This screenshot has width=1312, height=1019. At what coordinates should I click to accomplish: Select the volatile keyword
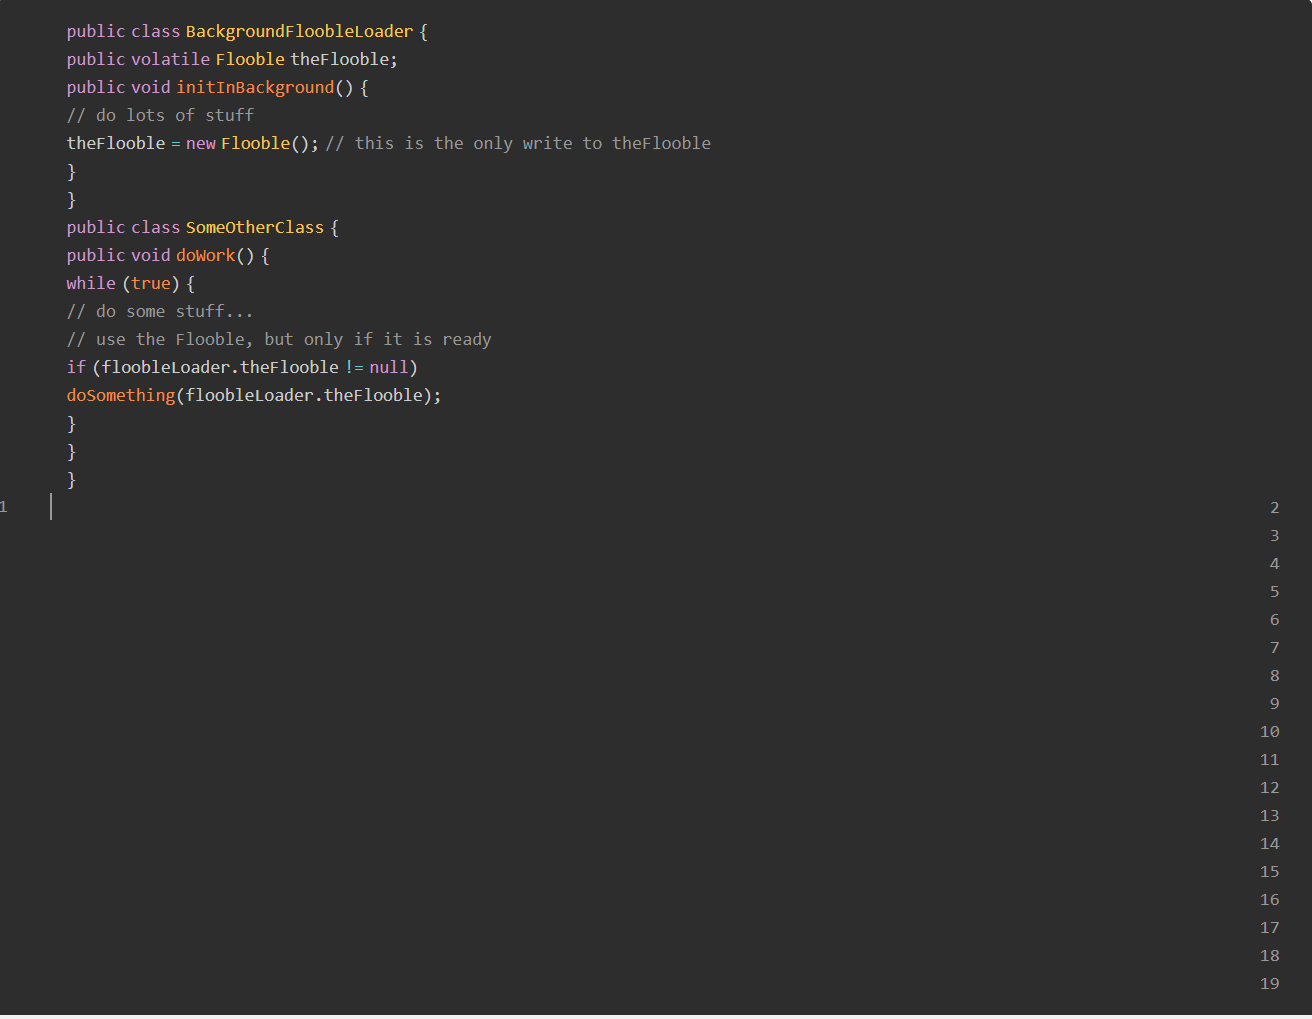coord(171,59)
